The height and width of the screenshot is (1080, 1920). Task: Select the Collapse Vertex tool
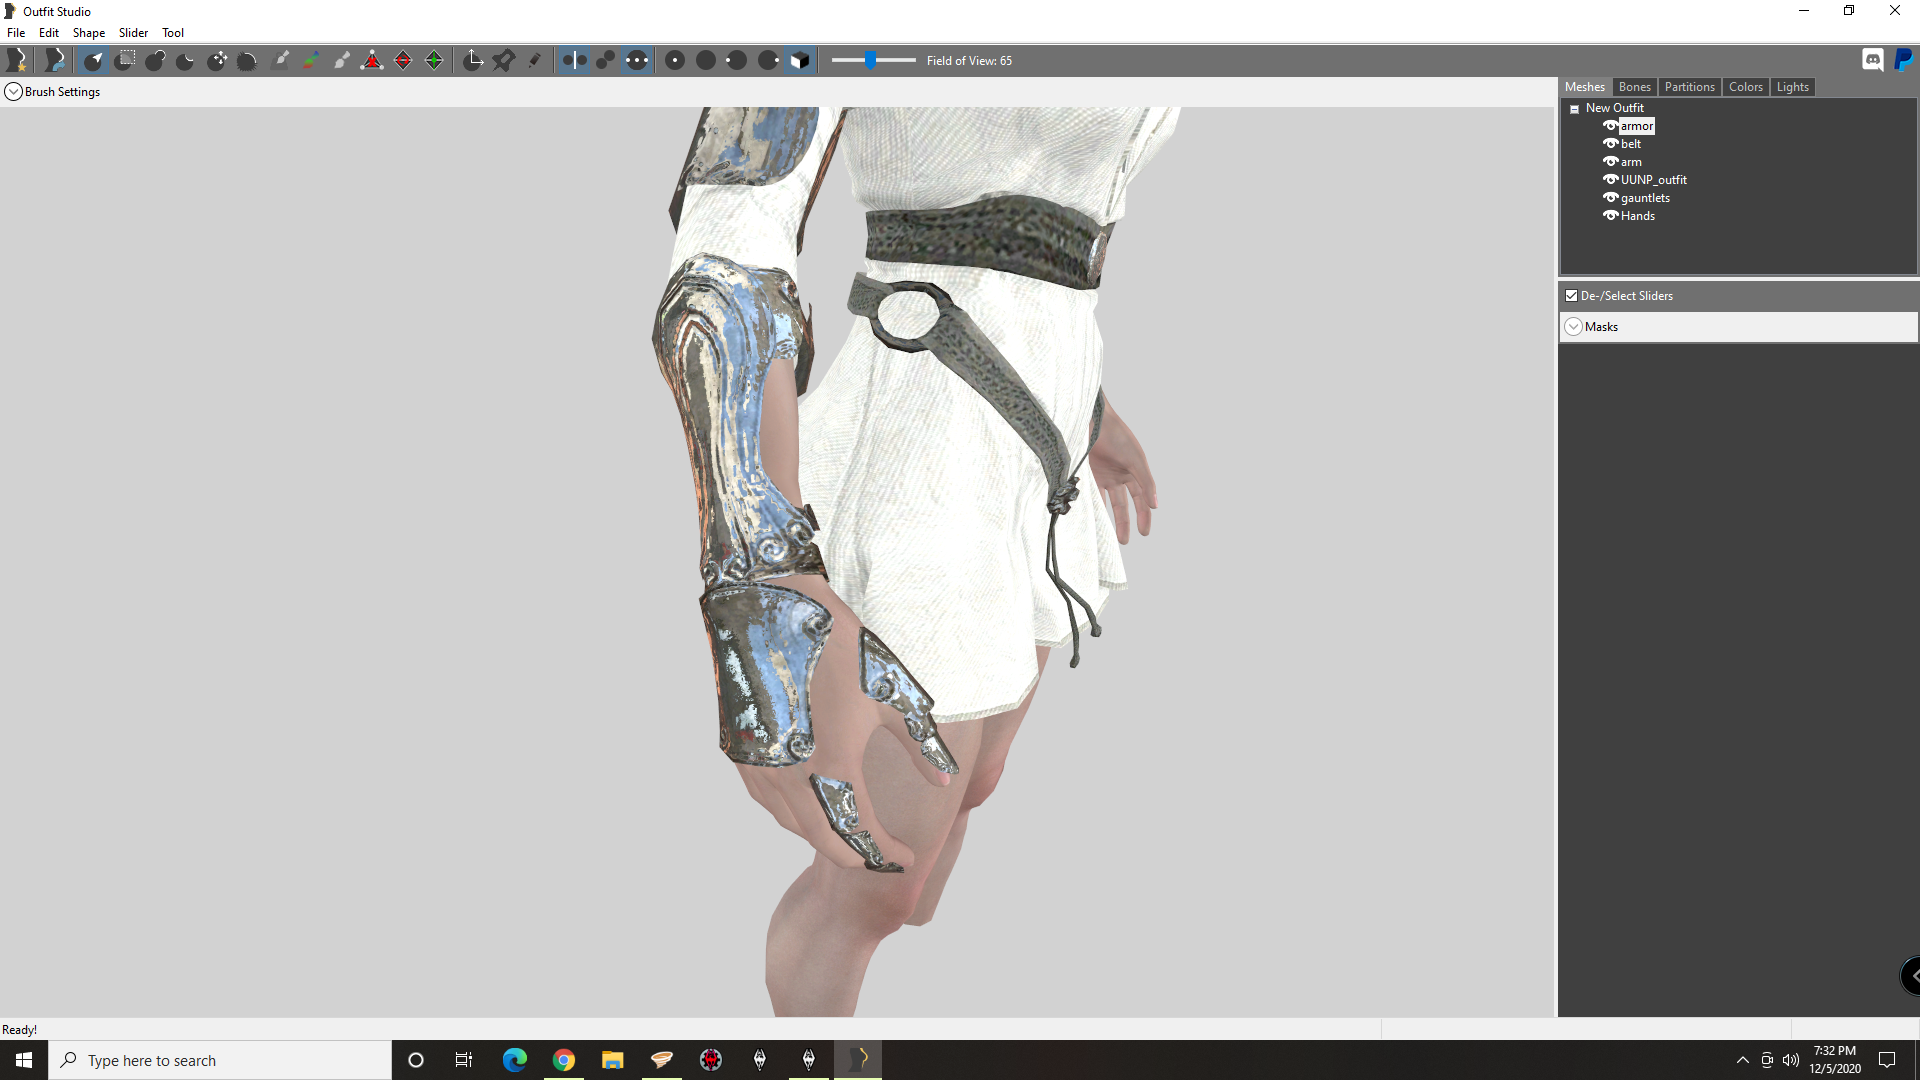pos(372,61)
